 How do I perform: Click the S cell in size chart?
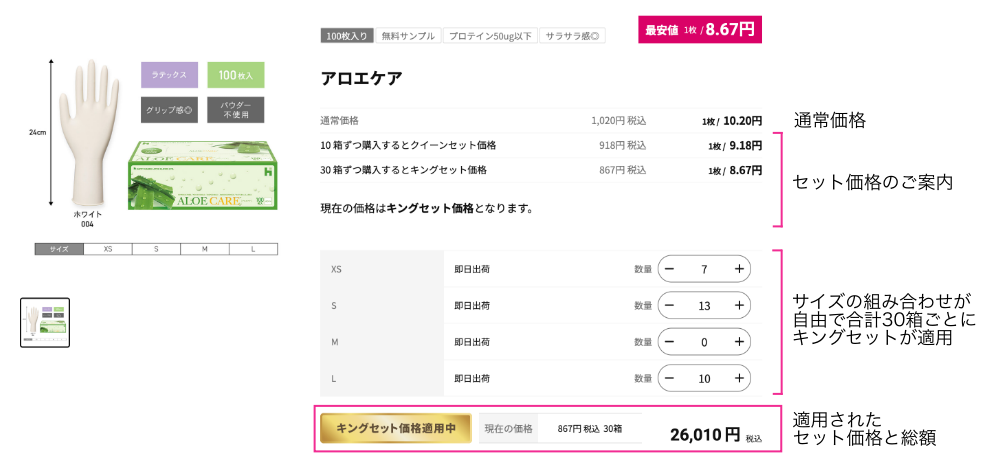coord(156,249)
